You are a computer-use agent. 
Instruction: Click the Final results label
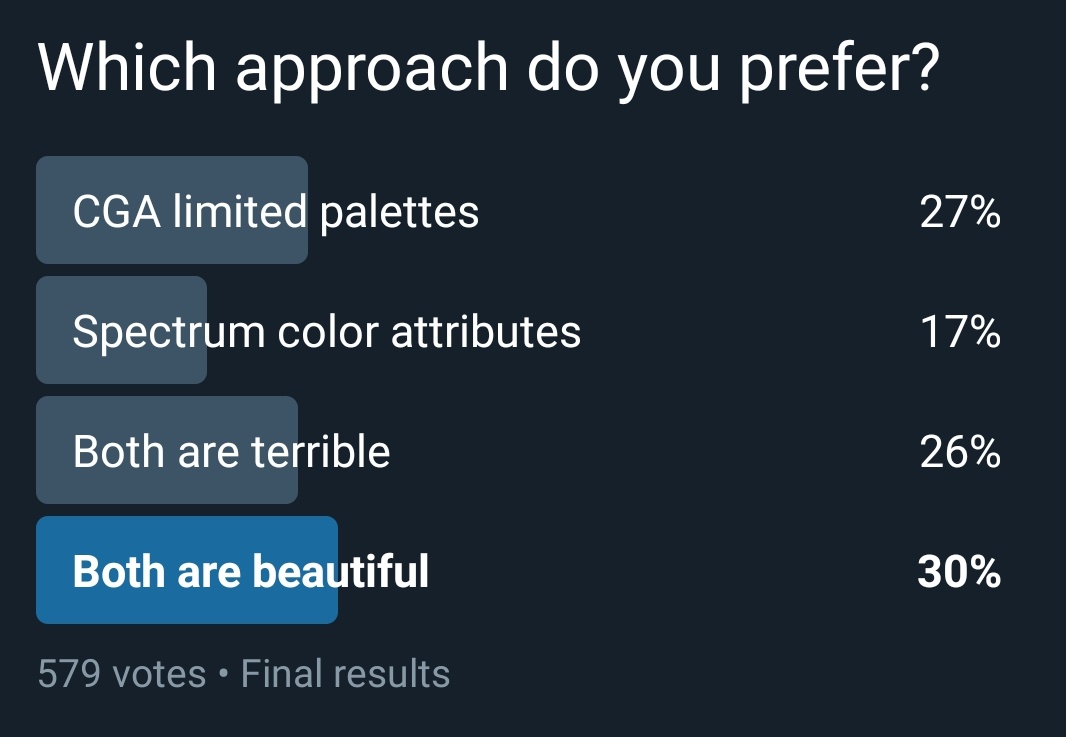pyautogui.click(x=345, y=674)
